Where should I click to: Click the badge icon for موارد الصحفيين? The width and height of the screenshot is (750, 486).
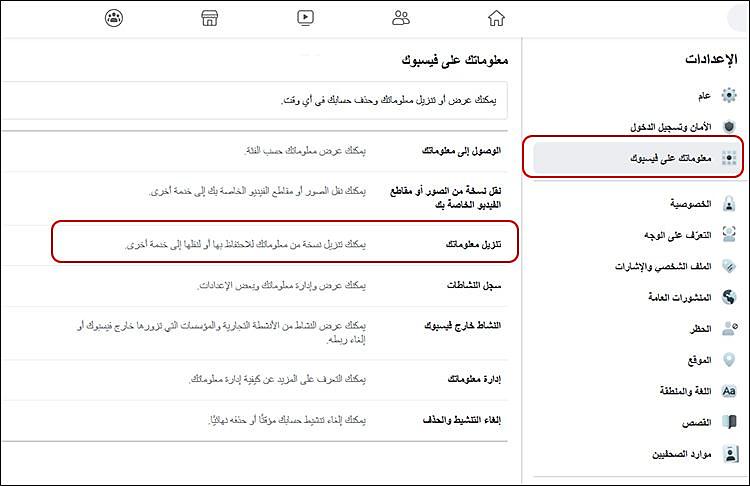(730, 453)
